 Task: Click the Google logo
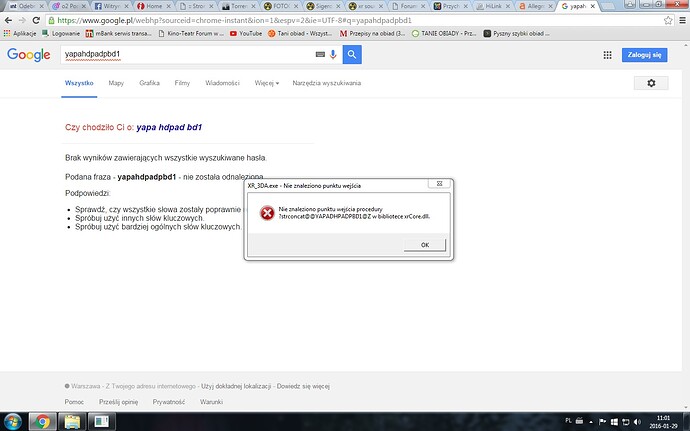(x=28, y=54)
